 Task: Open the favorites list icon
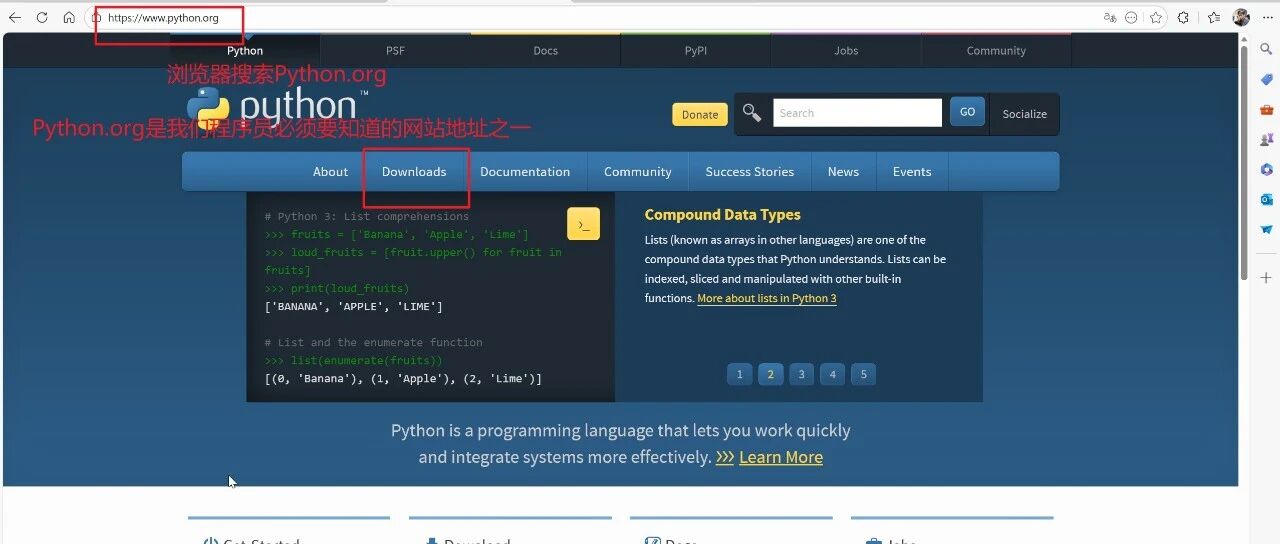tap(1214, 18)
